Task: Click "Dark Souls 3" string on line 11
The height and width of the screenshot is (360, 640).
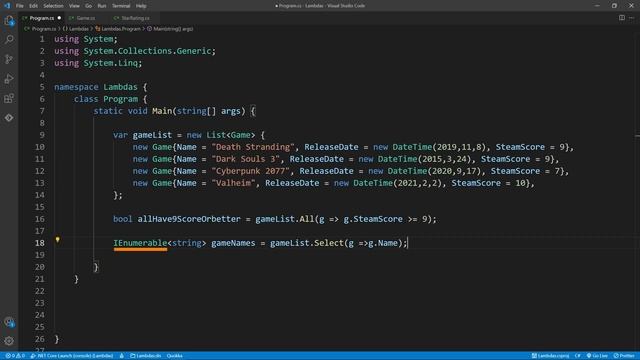Action: 246,159
